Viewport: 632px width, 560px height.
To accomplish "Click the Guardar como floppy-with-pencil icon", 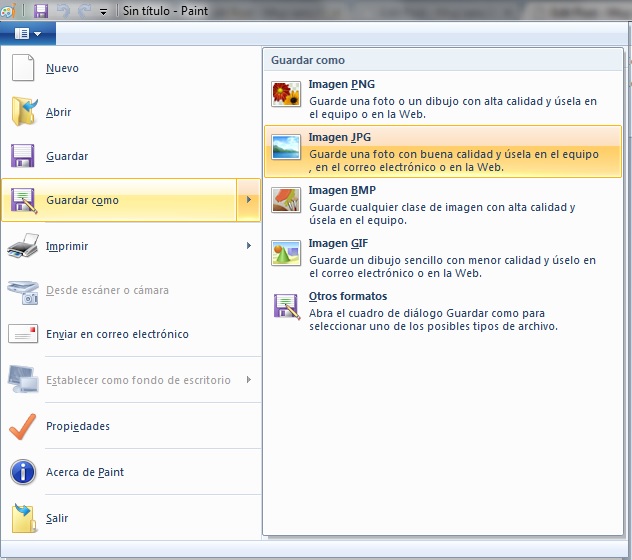I will 24,200.
